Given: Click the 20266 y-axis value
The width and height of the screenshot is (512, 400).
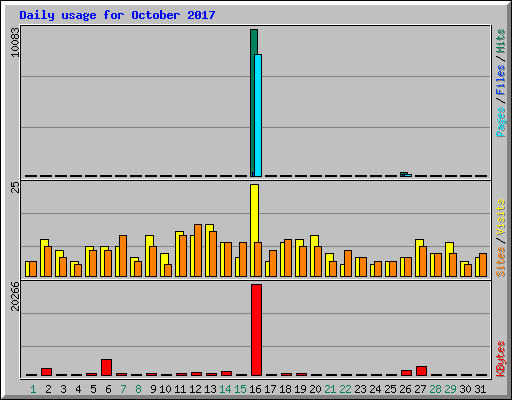Looking at the screenshot, I should [x=15, y=296].
